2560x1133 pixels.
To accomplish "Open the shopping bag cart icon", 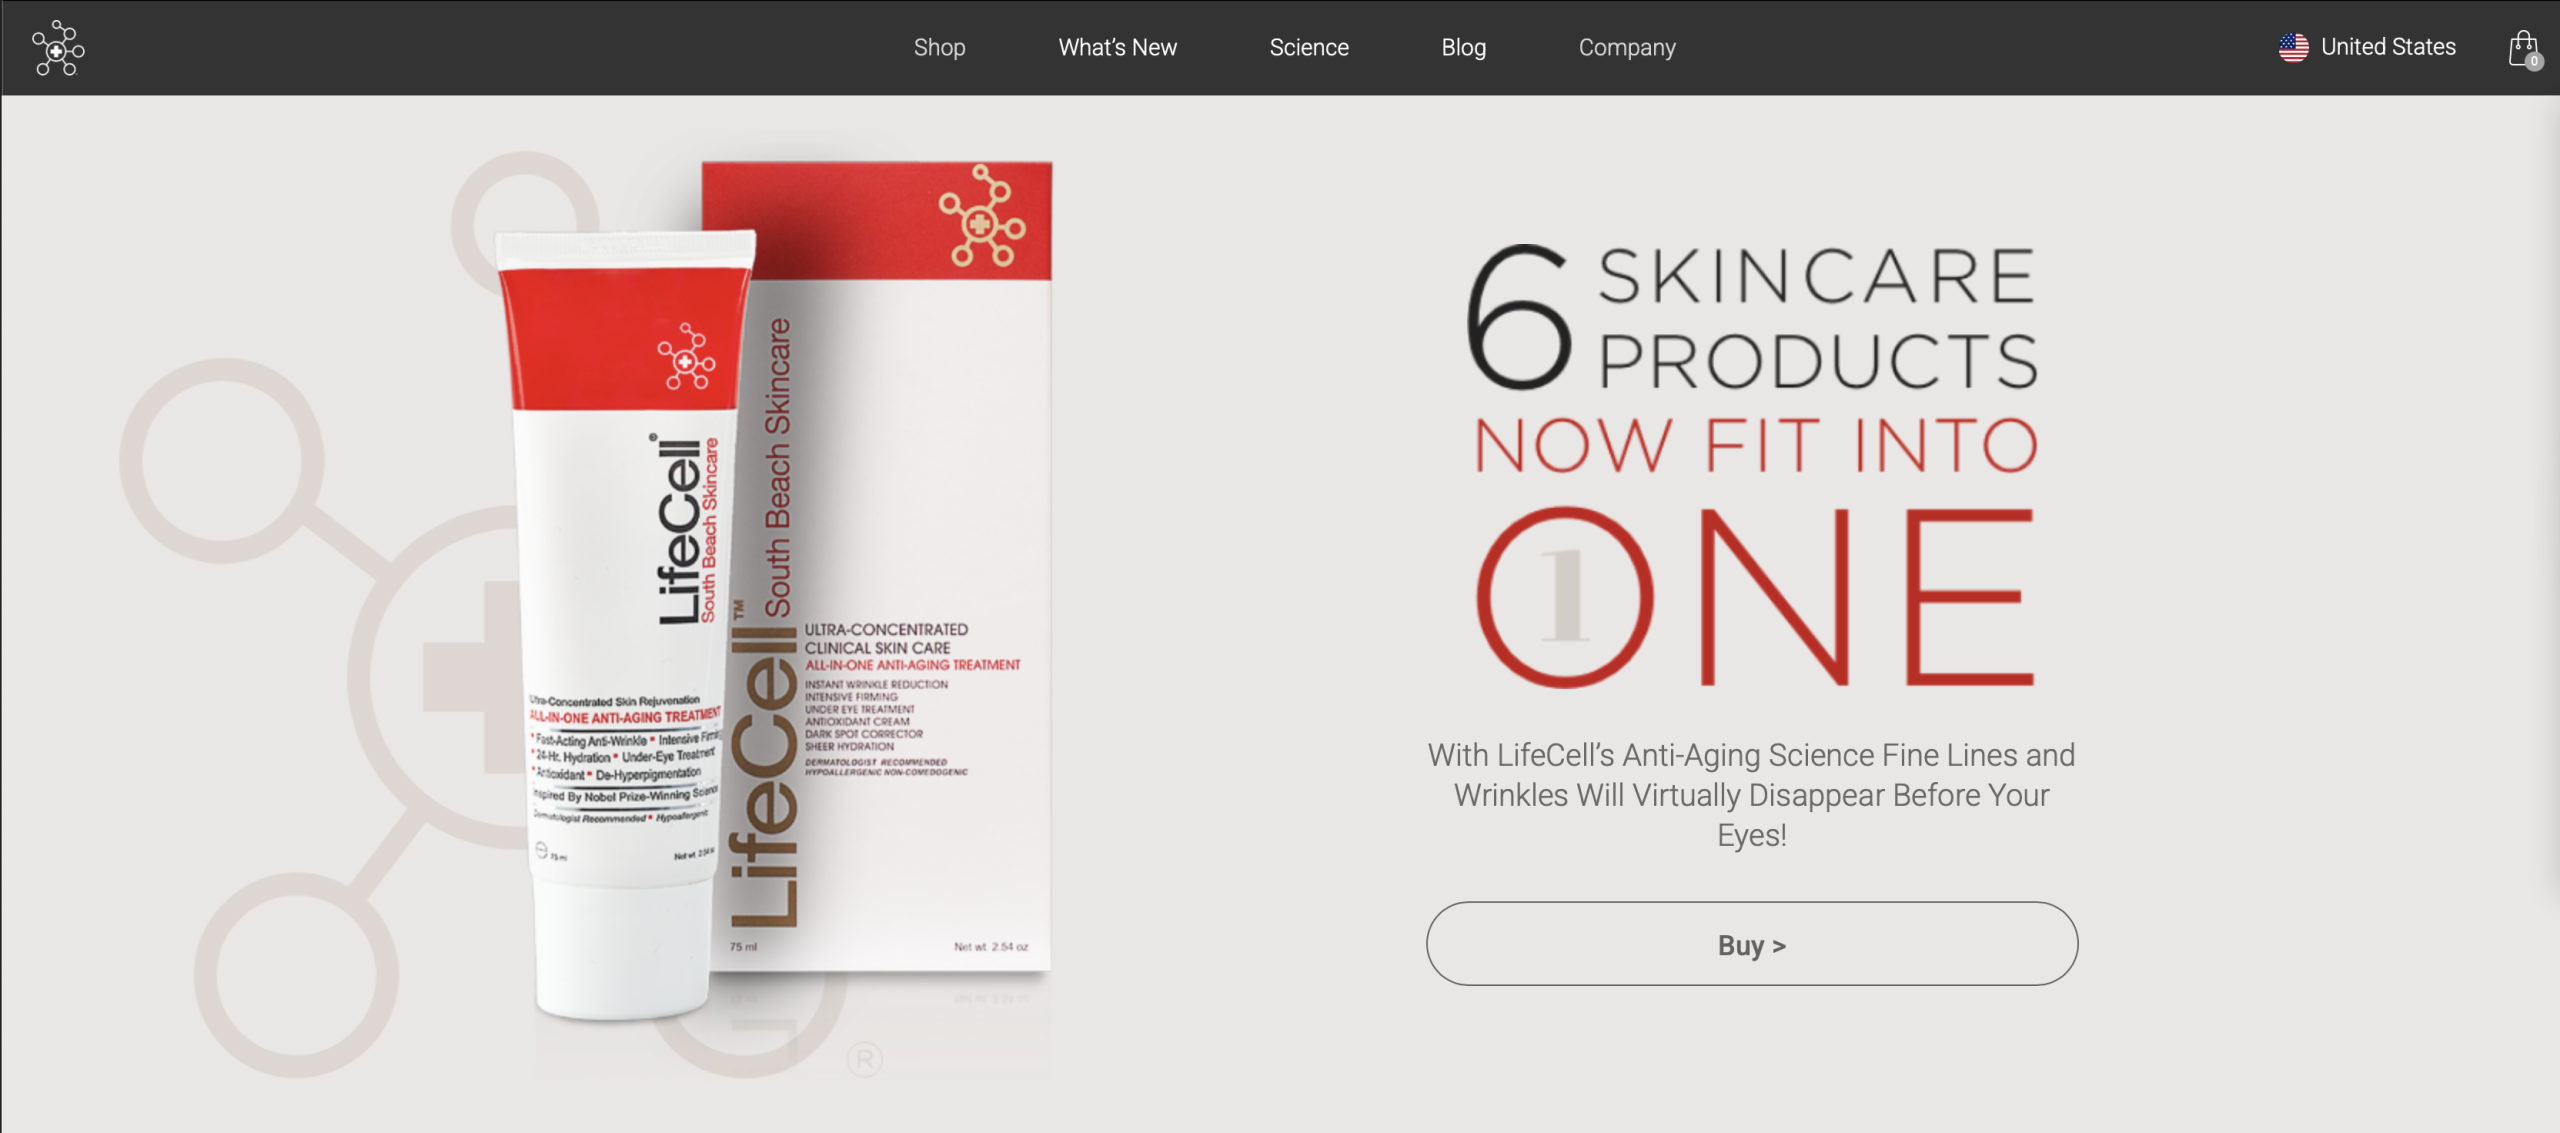I will coord(2523,47).
